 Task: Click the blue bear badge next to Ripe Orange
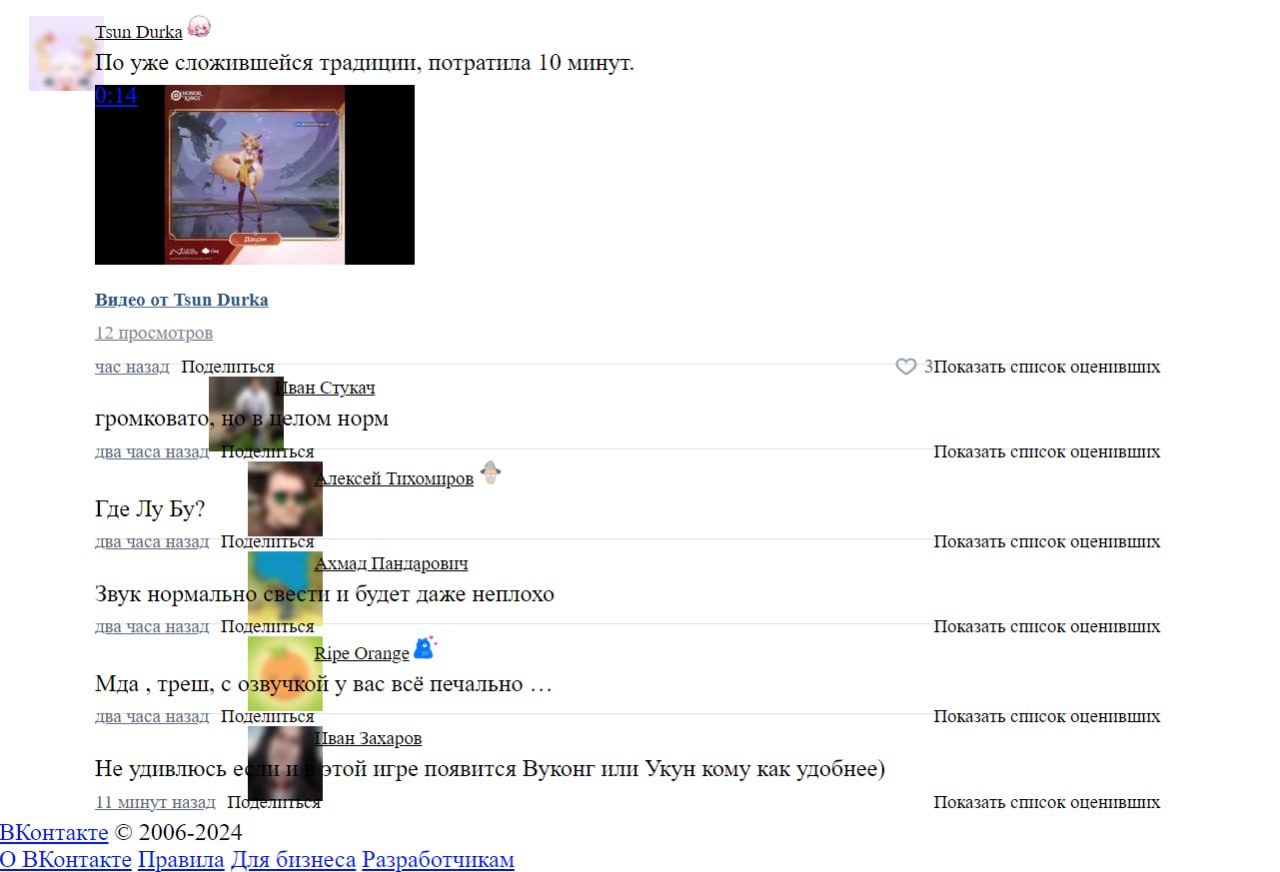(425, 648)
